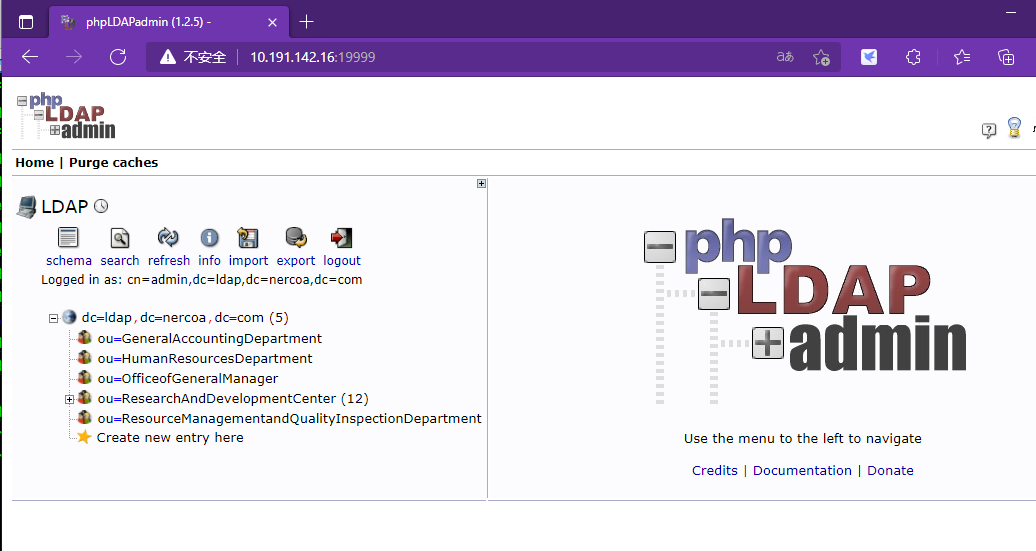This screenshot has height=551, width=1036.
Task: Add page to favorites star icon
Action: coord(821,57)
